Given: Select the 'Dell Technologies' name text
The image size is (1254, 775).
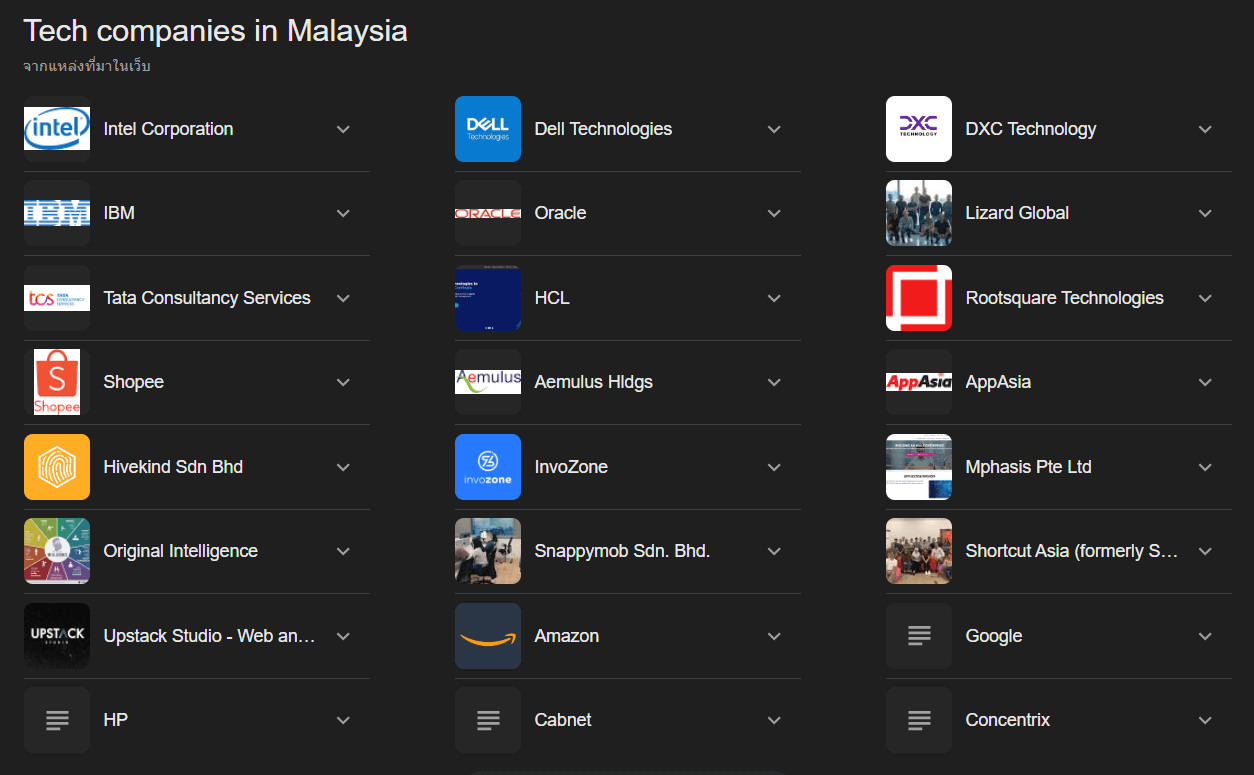Looking at the screenshot, I should (603, 129).
